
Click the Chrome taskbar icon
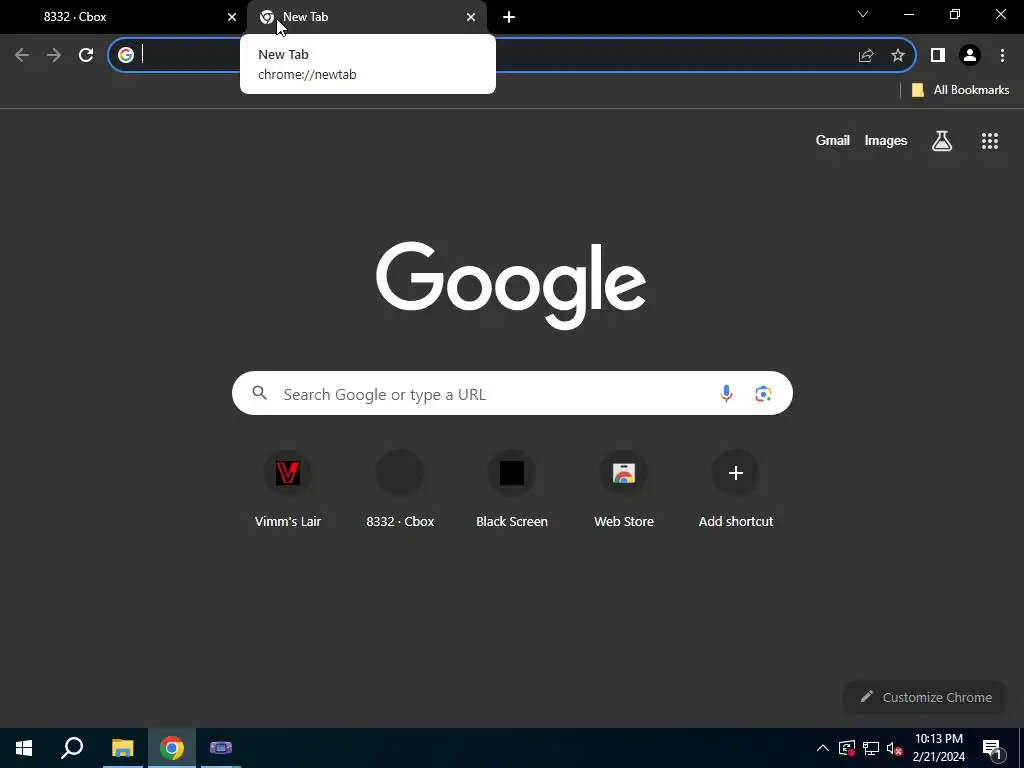point(172,748)
